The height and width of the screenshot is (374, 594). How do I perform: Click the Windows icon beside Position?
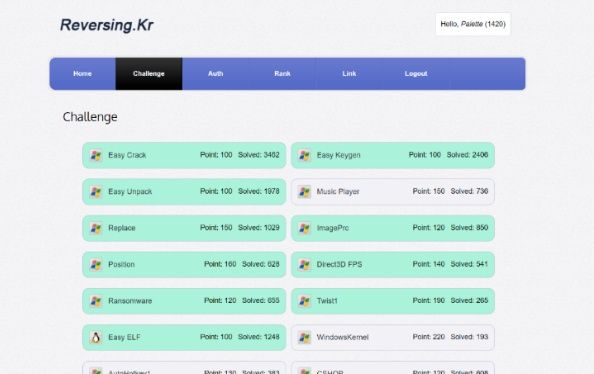[x=95, y=264]
